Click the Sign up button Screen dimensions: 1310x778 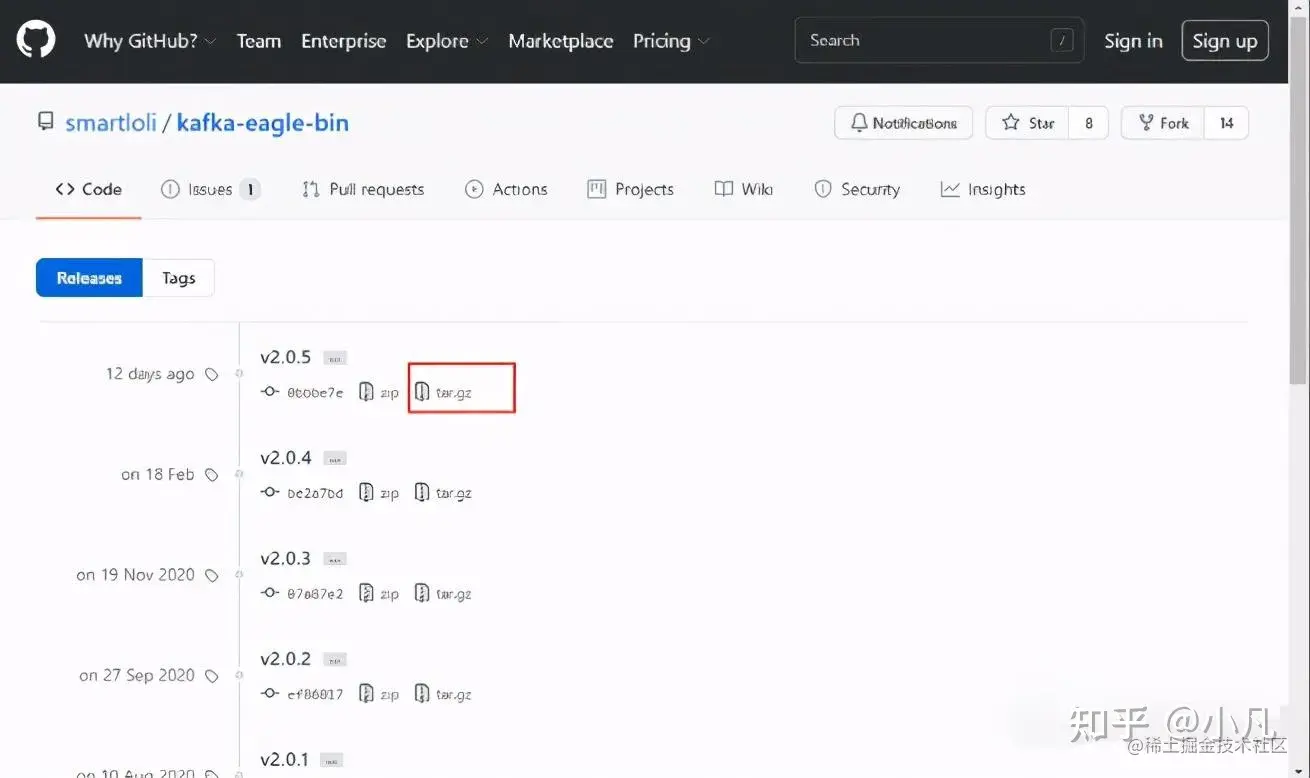click(1225, 41)
